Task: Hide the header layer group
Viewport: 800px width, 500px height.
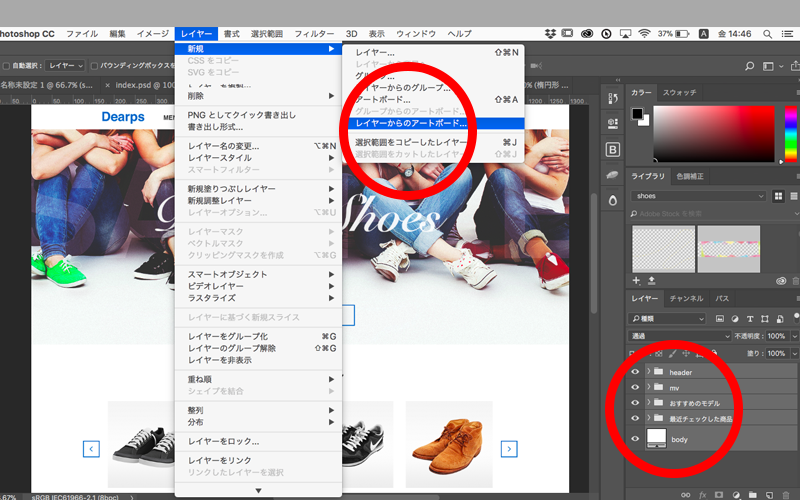Action: coord(635,372)
